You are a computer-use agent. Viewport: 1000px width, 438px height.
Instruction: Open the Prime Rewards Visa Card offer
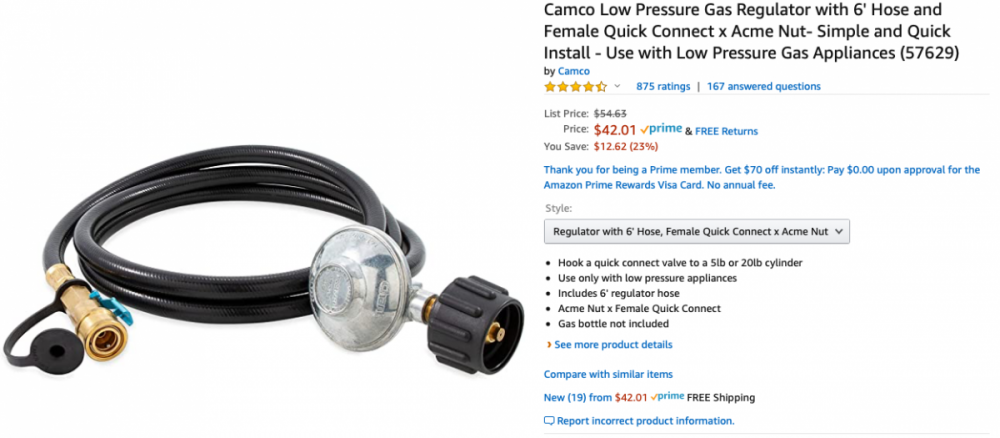coord(761,178)
